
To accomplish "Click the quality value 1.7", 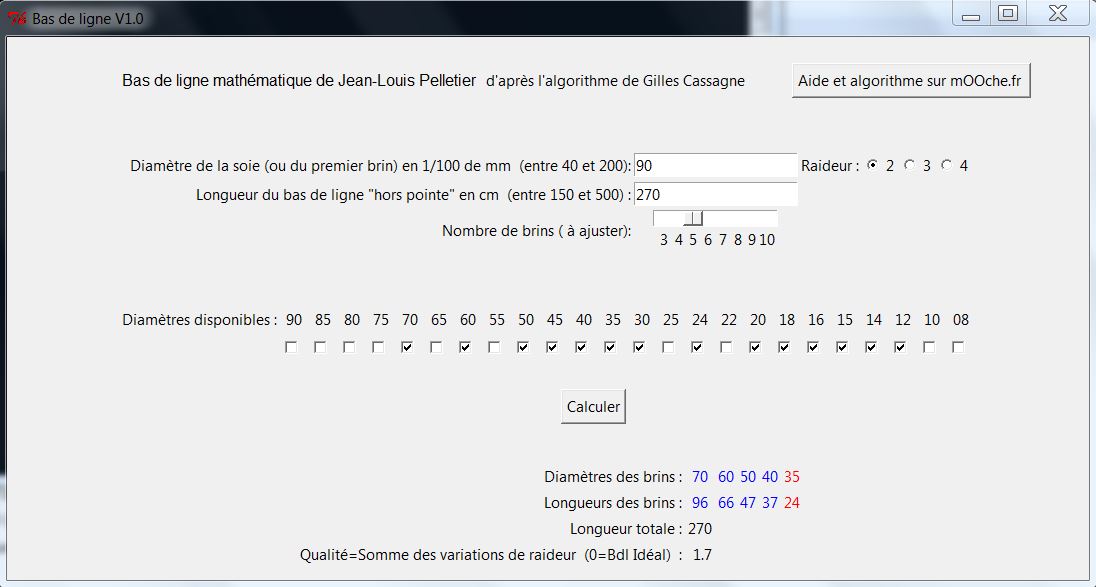I will pyautogui.click(x=702, y=556).
